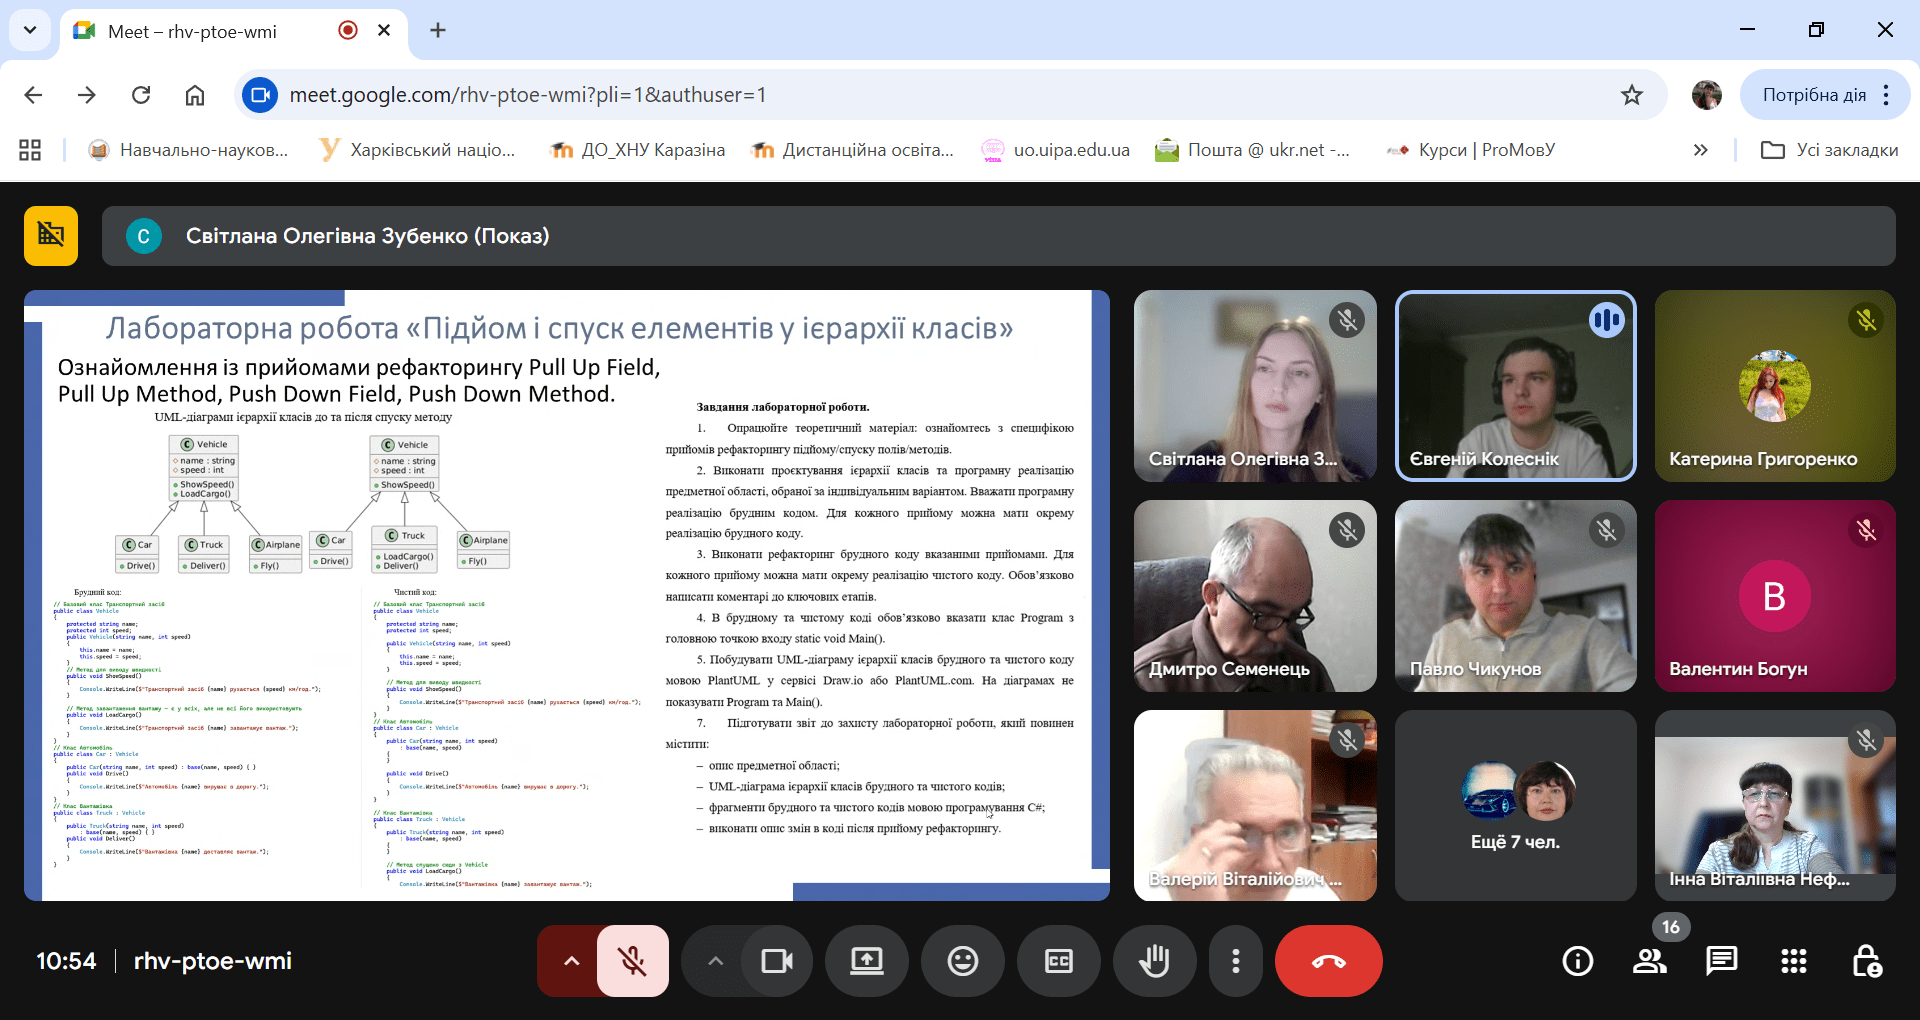Open more options three-dot menu in call bar
1920x1020 pixels.
click(x=1236, y=962)
